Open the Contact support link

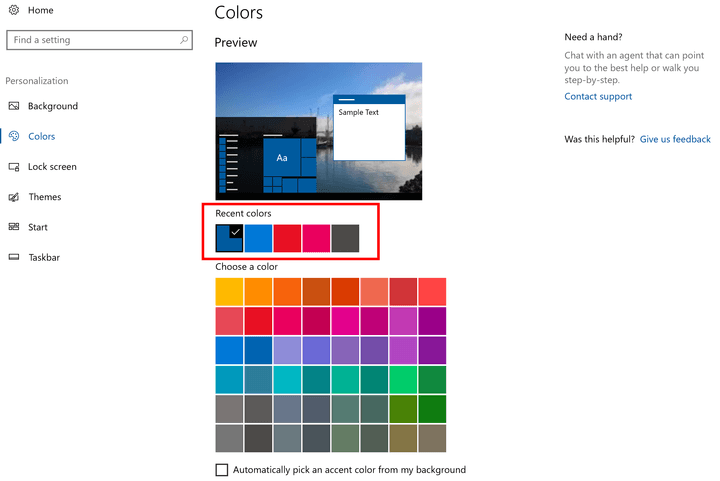(598, 97)
